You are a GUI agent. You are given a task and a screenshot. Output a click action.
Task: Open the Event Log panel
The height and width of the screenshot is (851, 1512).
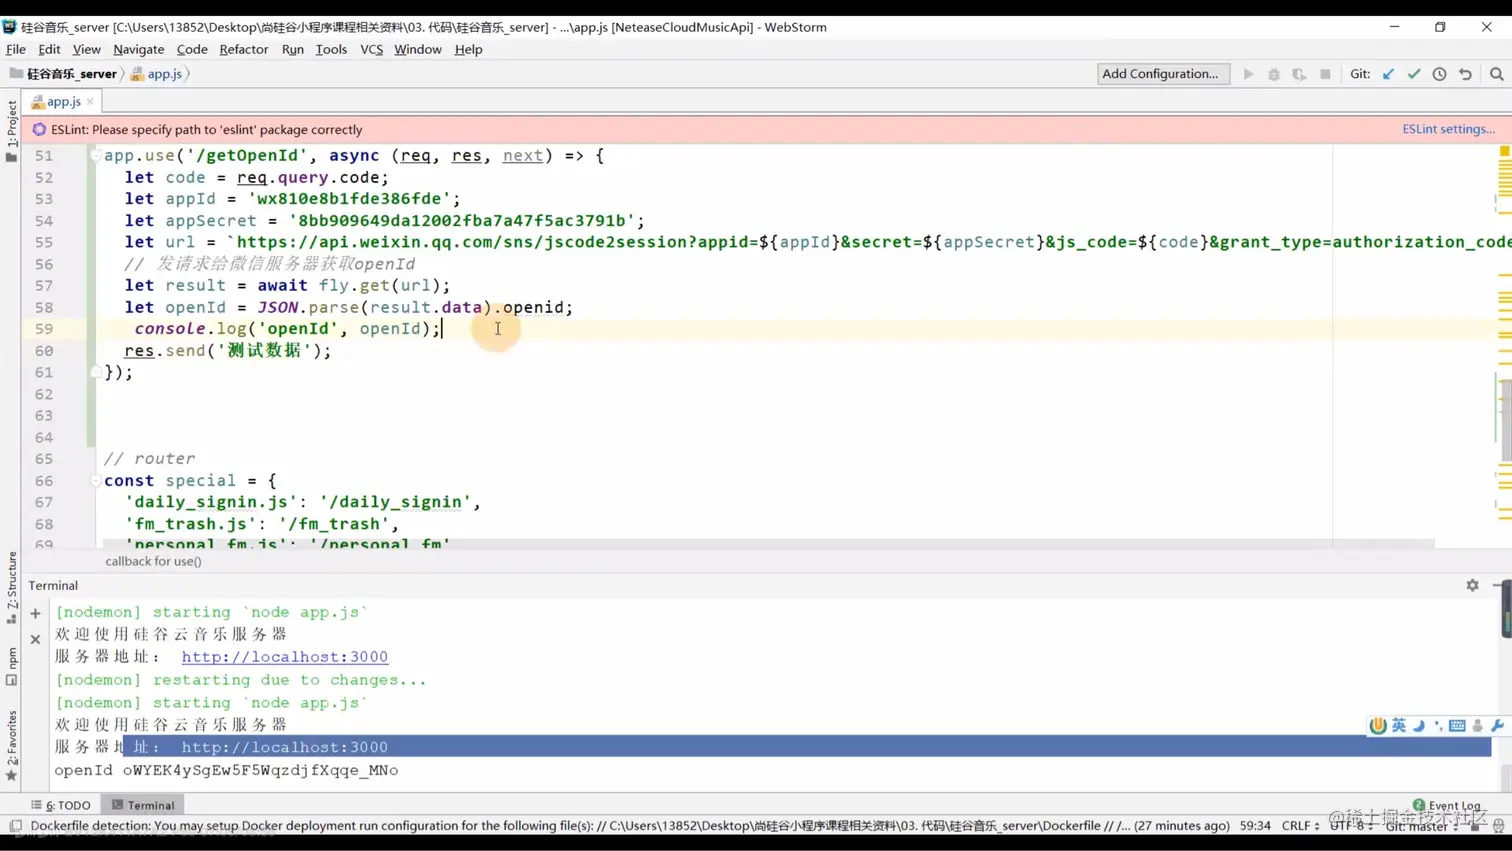click(x=1447, y=805)
